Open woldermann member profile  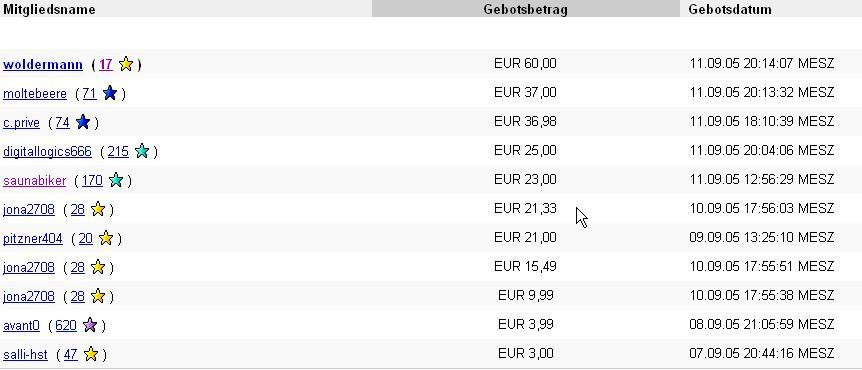tap(43, 64)
